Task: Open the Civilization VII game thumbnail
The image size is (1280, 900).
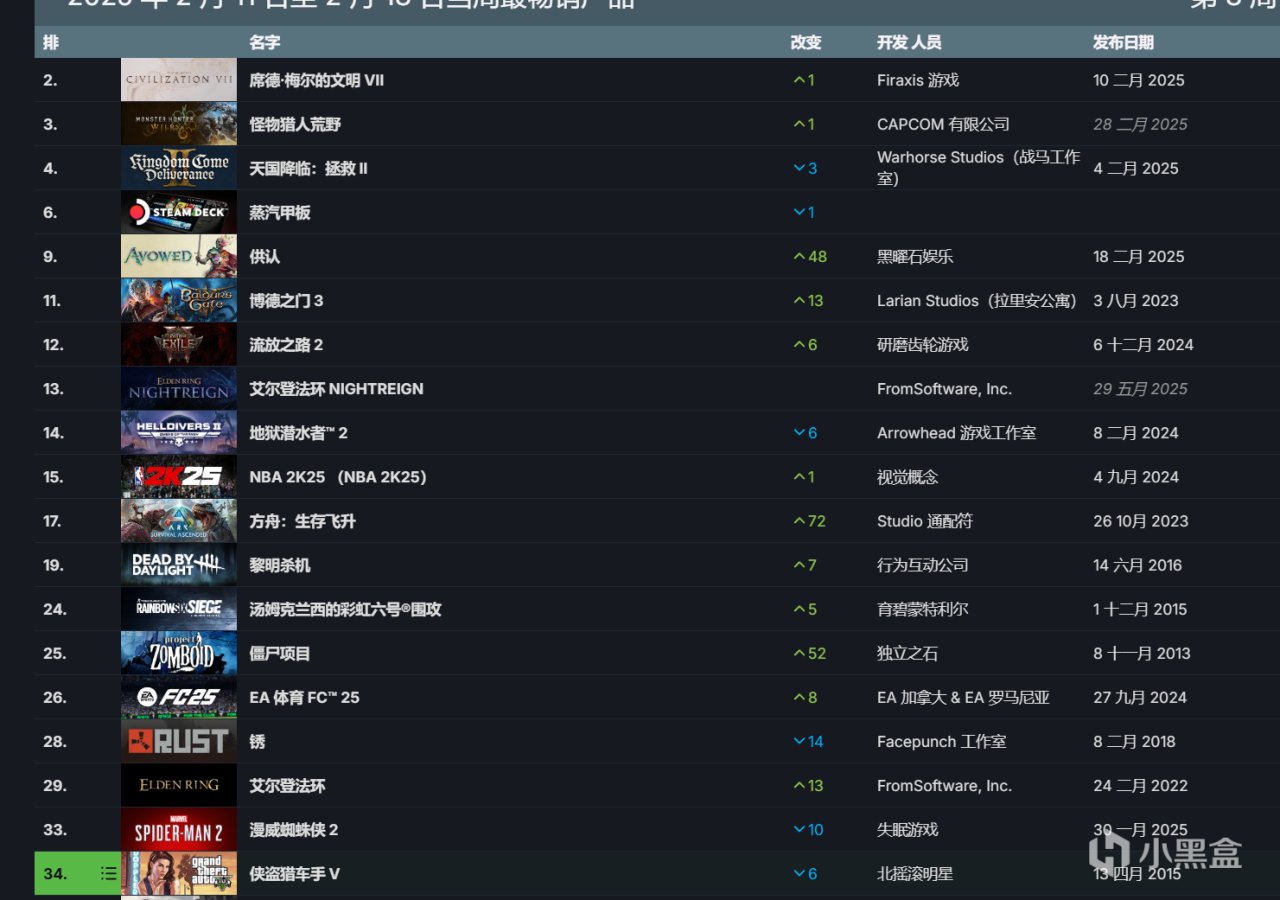Action: (179, 80)
